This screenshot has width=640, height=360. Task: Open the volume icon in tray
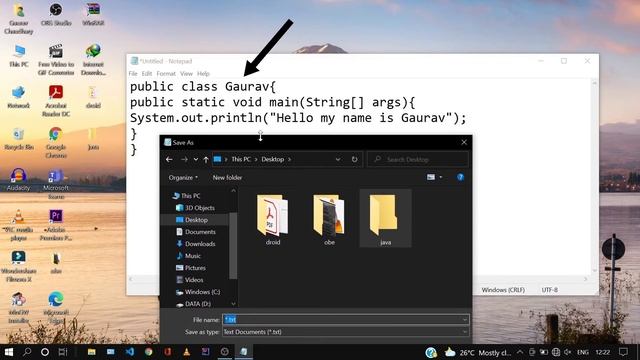pos(568,352)
